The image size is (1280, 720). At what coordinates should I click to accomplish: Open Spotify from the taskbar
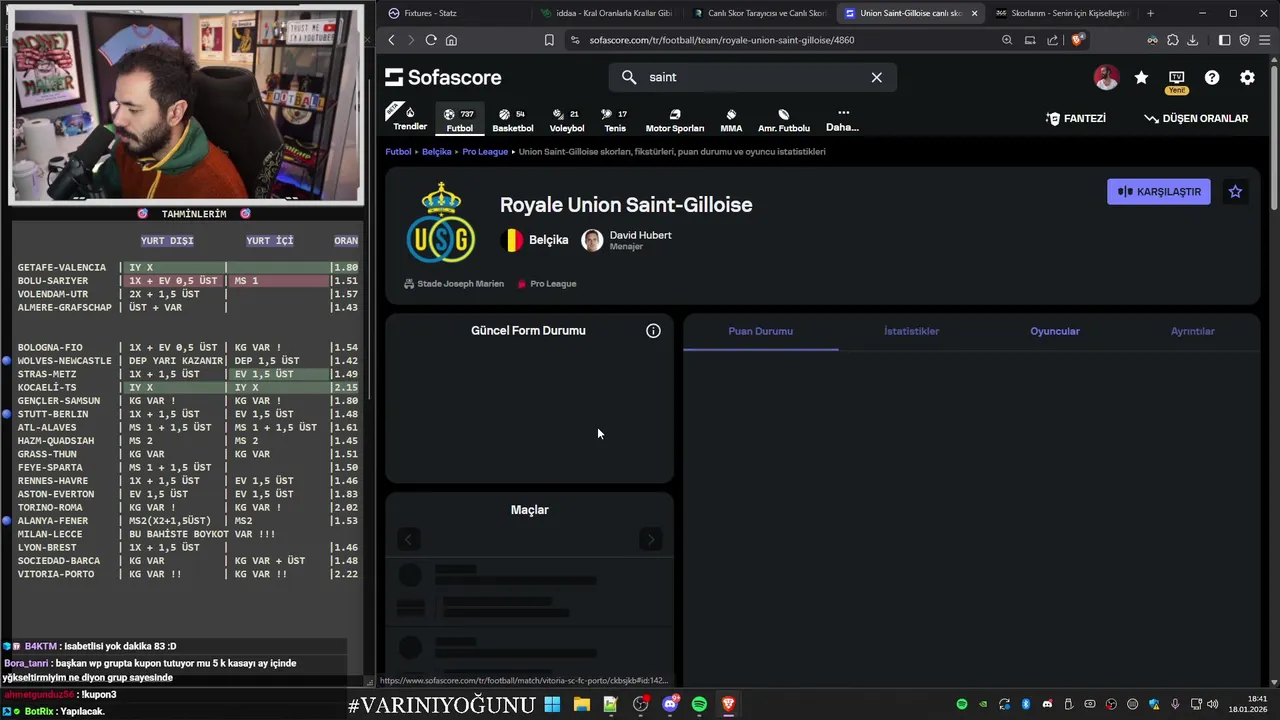point(699,704)
